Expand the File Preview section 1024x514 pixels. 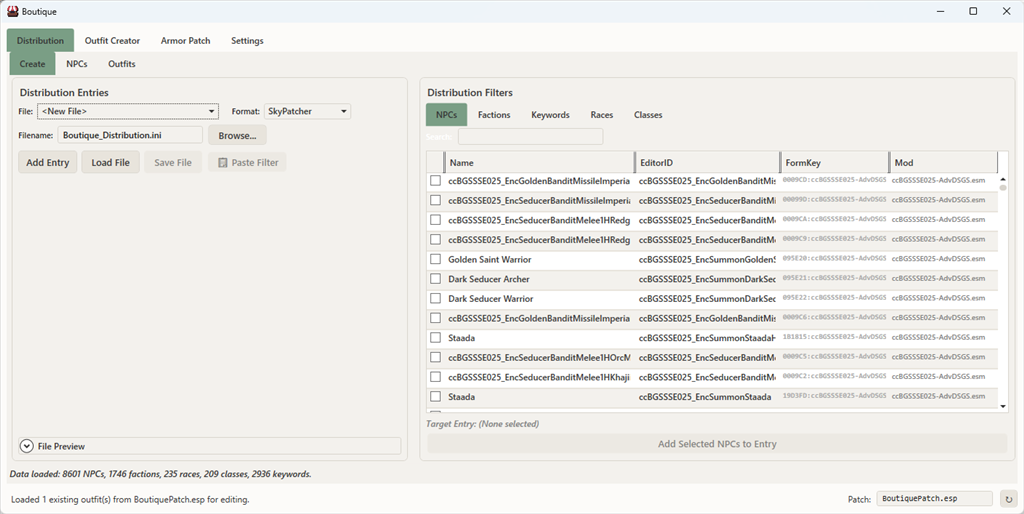pyautogui.click(x=27, y=446)
